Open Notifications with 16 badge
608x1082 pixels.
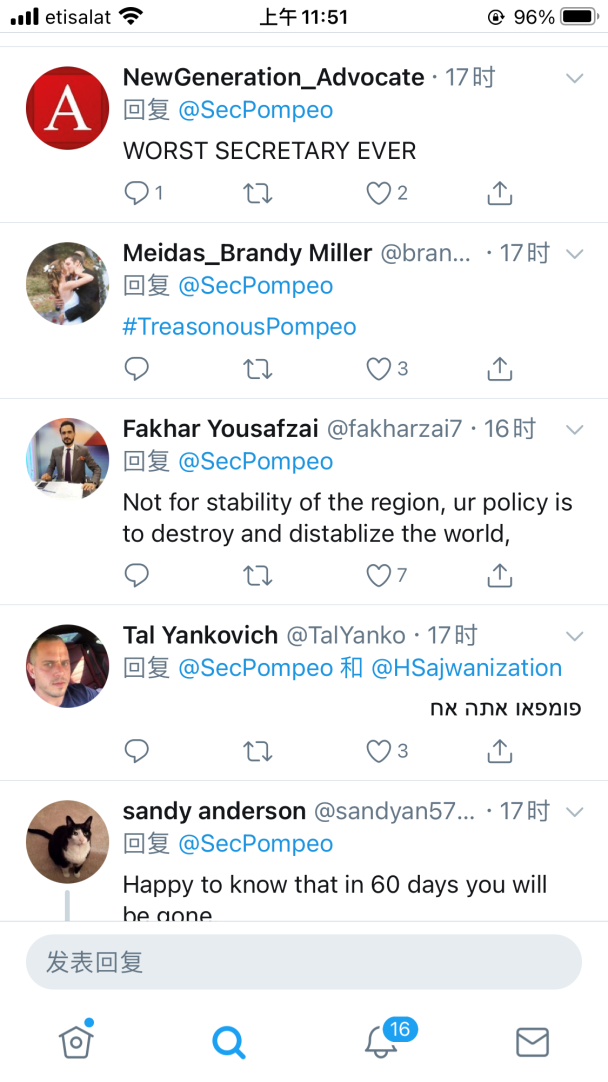[x=381, y=1042]
